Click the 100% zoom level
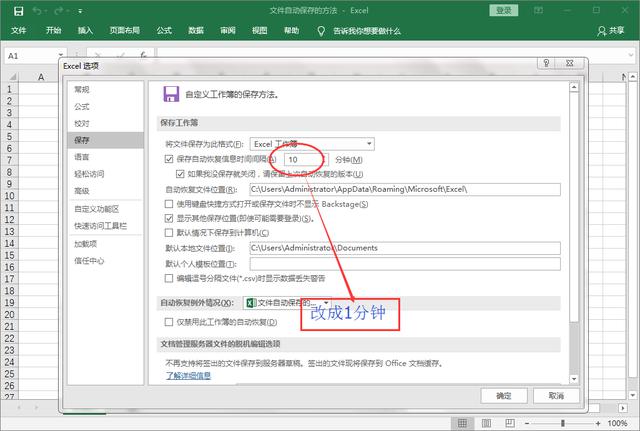Image resolution: width=640 pixels, height=431 pixels. point(618,424)
